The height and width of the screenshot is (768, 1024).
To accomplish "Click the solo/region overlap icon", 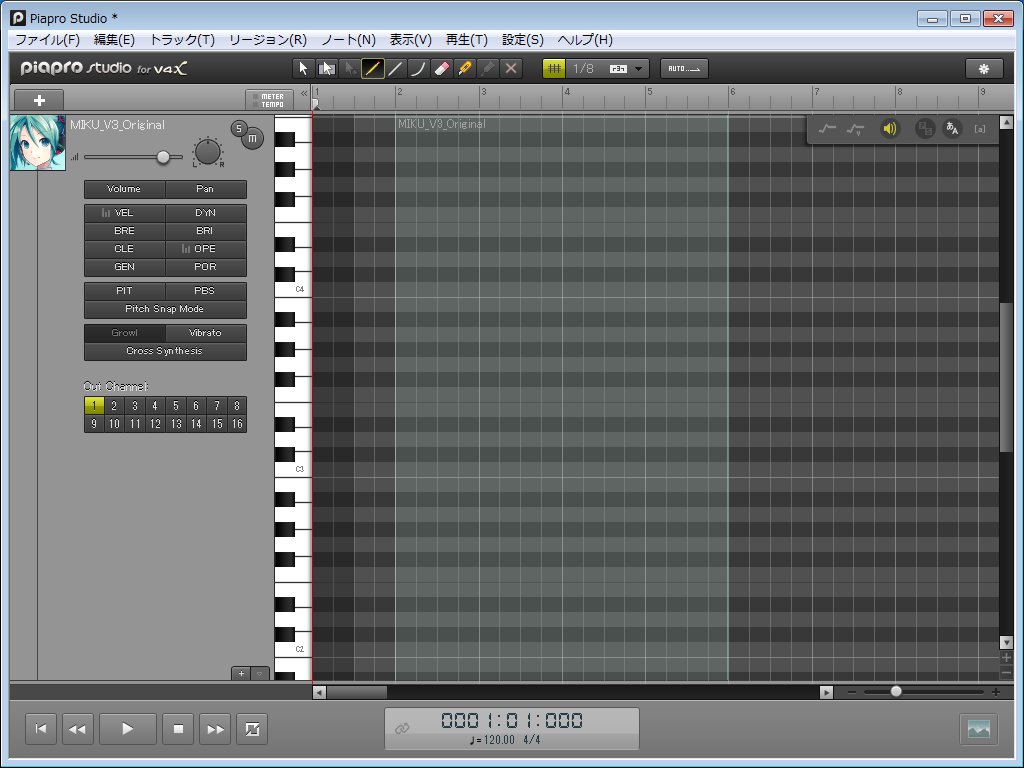I will (925, 129).
